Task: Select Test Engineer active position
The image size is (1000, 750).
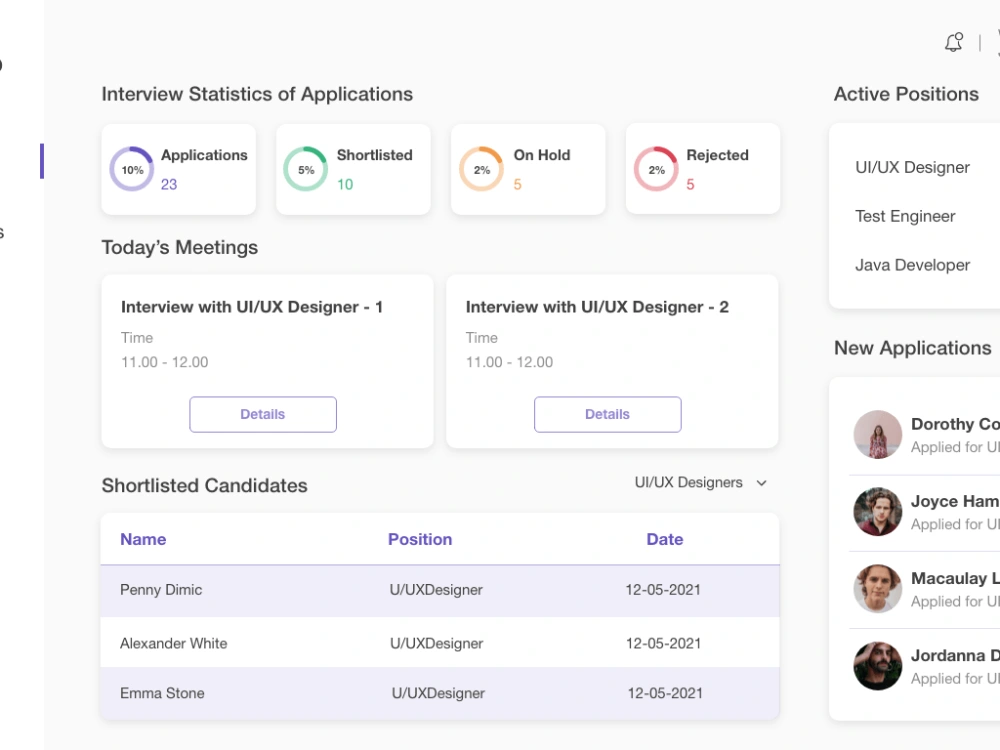Action: [905, 216]
